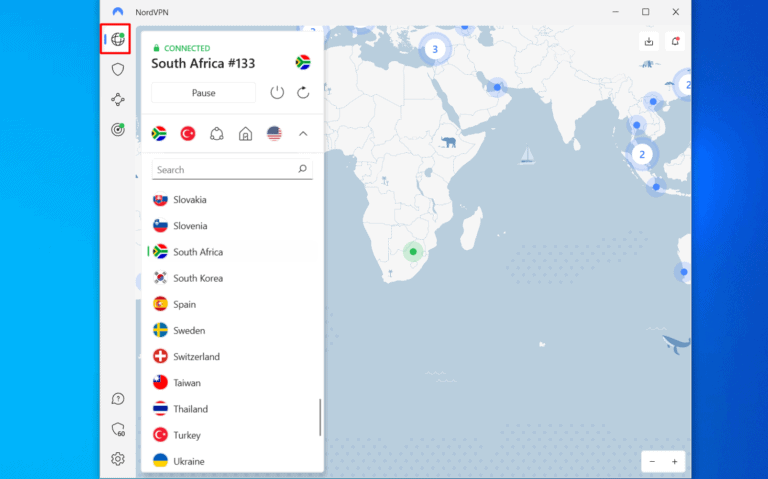Click the NordVPN logo in title bar
Image resolution: width=768 pixels, height=479 pixels.
point(118,12)
